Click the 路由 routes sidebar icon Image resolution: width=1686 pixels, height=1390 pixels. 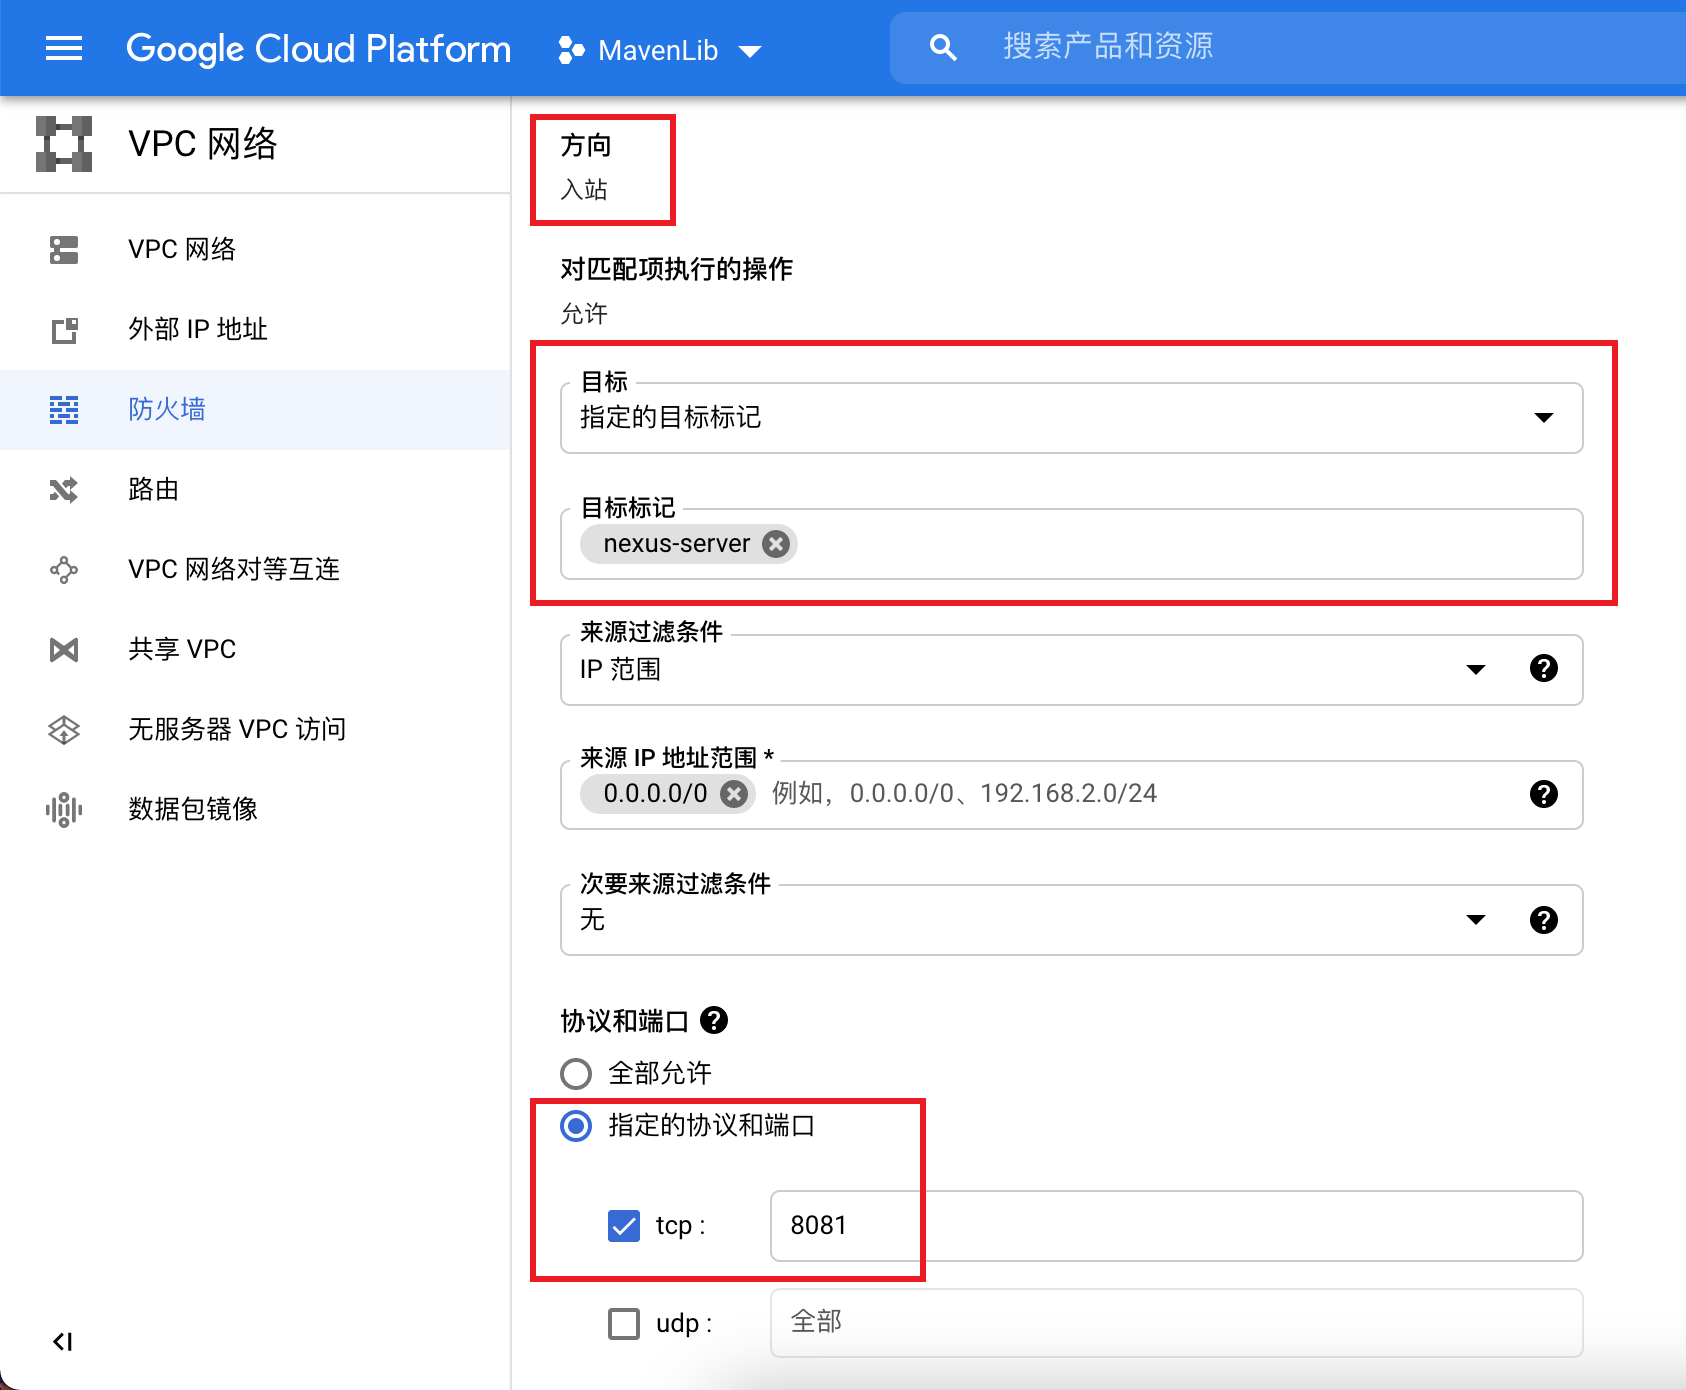64,489
